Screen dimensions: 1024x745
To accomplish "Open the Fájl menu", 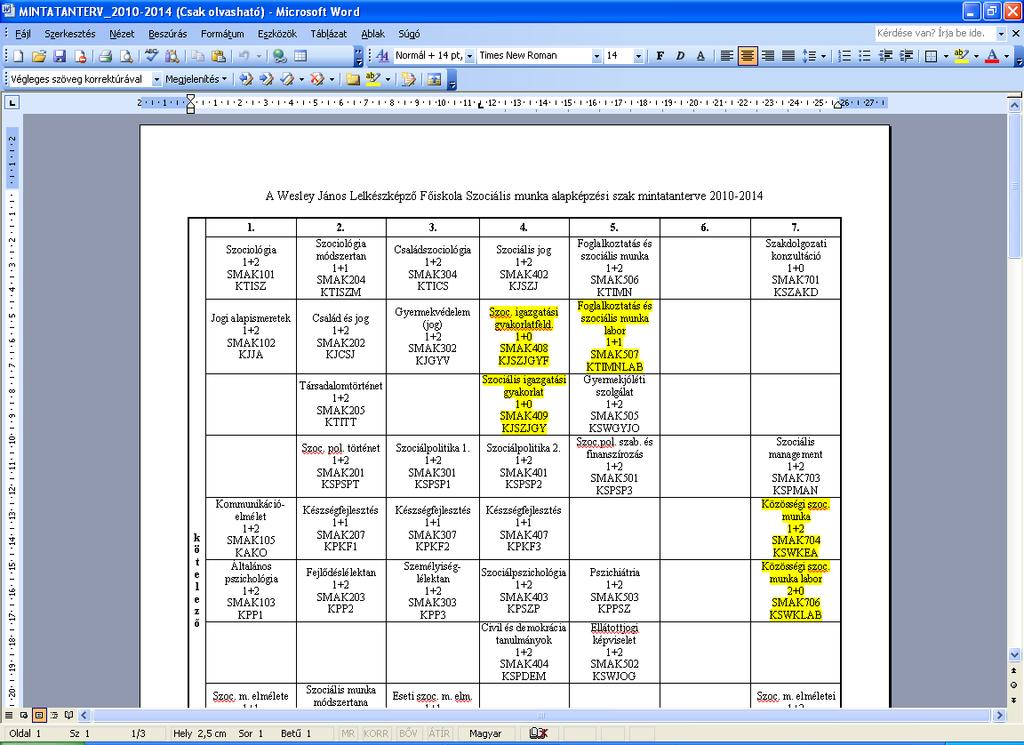I will (x=23, y=34).
